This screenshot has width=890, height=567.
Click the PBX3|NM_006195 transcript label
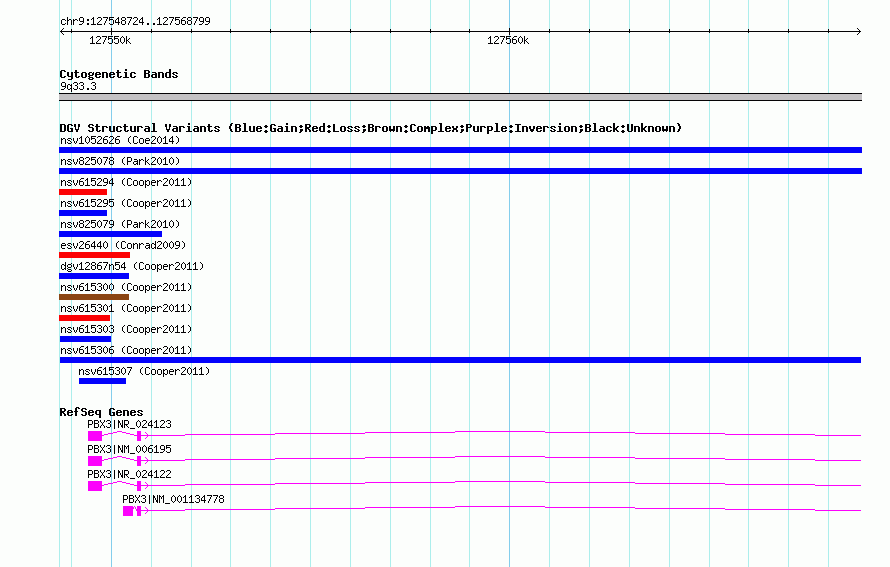click(129, 450)
